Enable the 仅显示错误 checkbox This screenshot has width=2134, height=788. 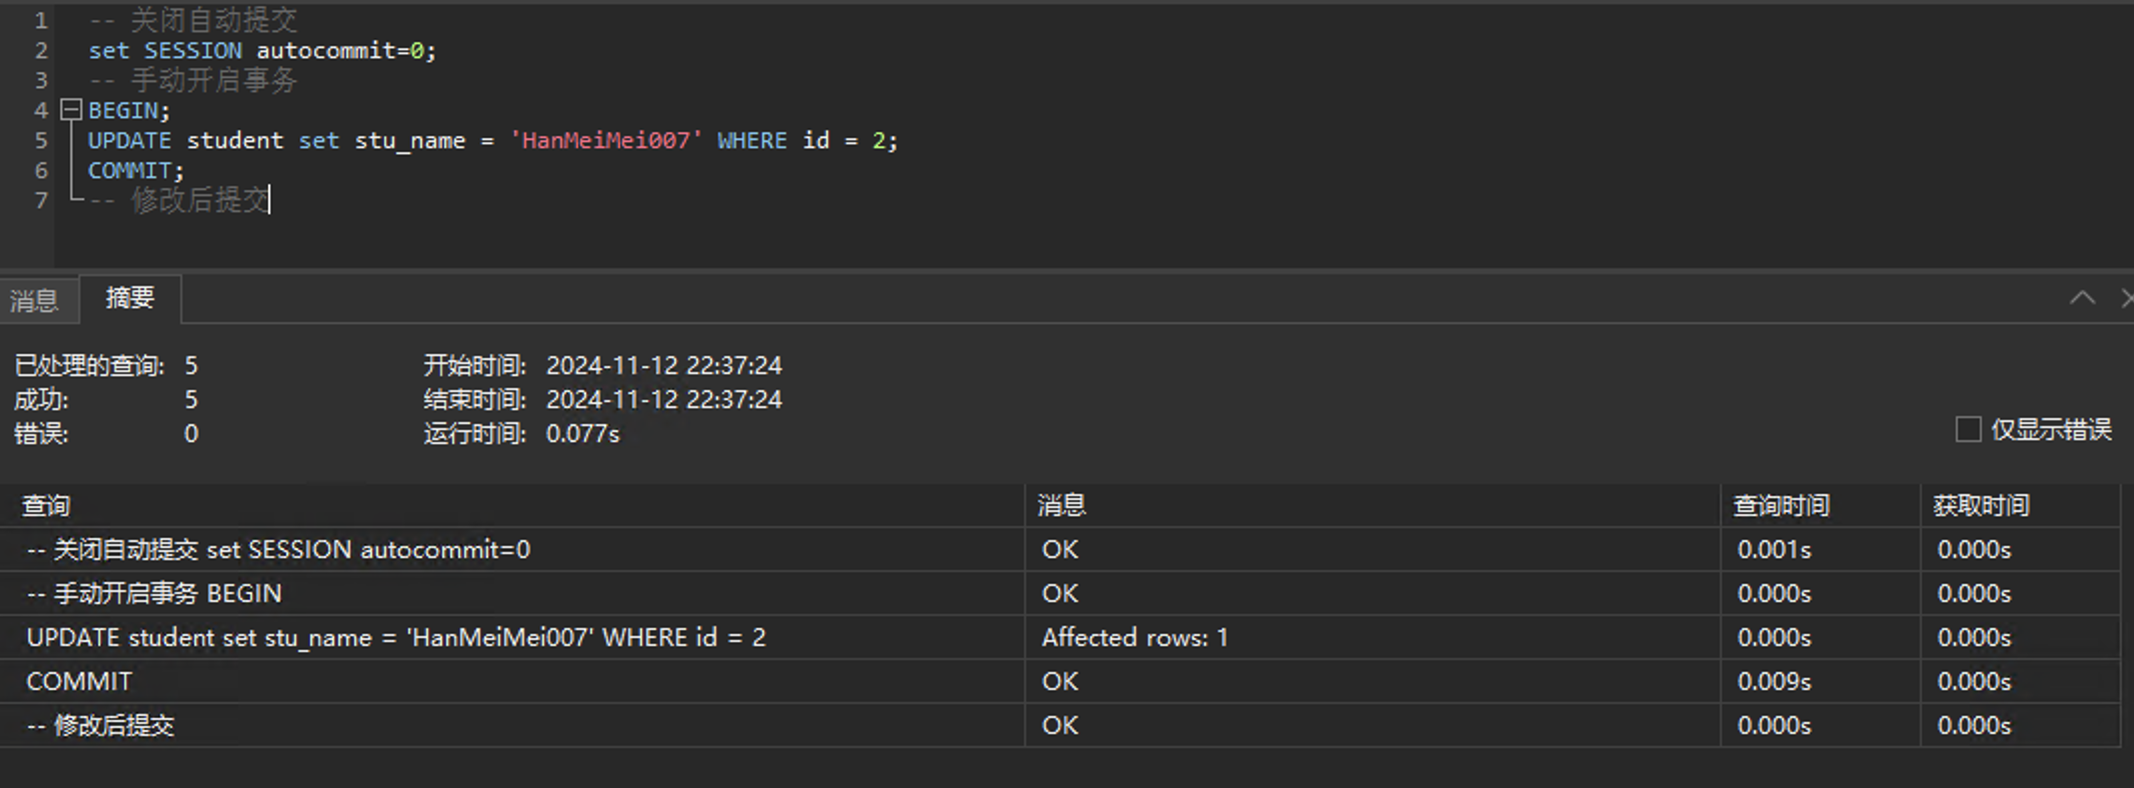point(1967,430)
